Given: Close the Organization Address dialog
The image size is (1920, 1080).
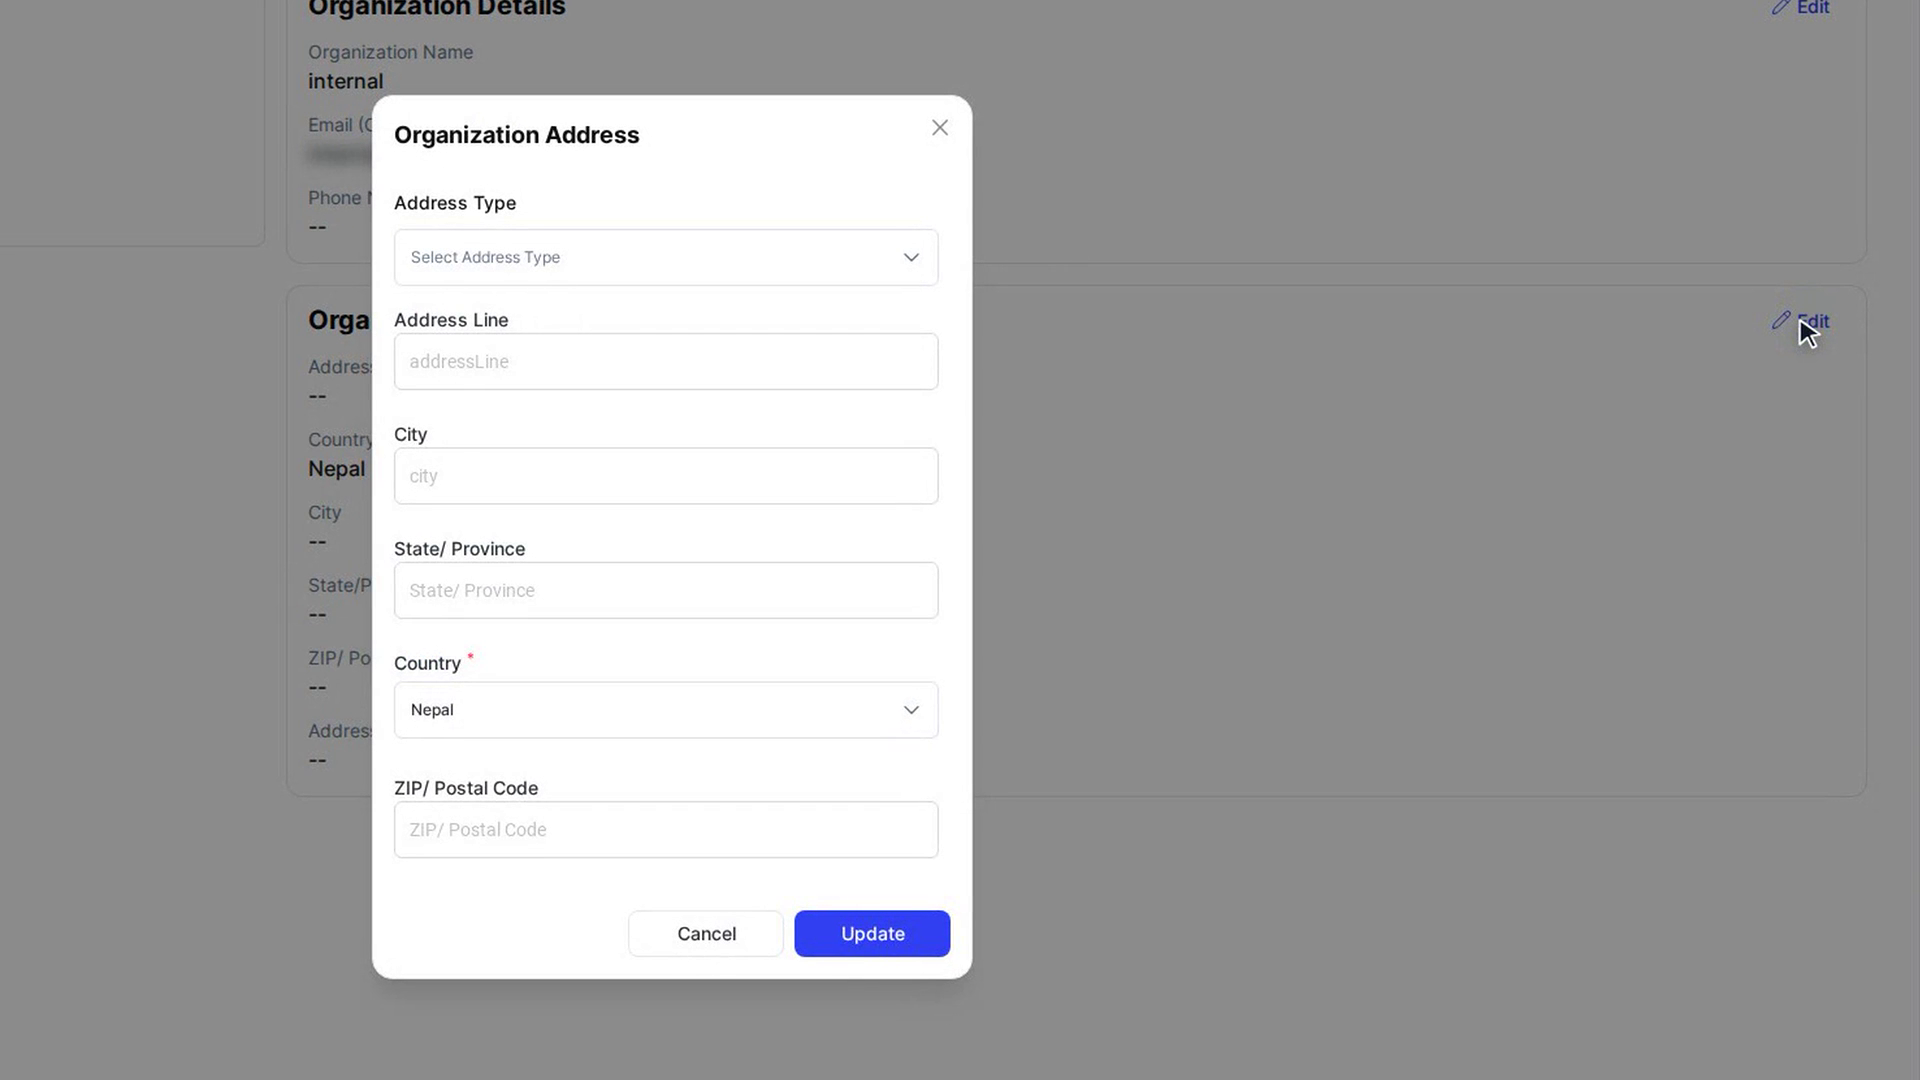Looking at the screenshot, I should click(x=939, y=128).
